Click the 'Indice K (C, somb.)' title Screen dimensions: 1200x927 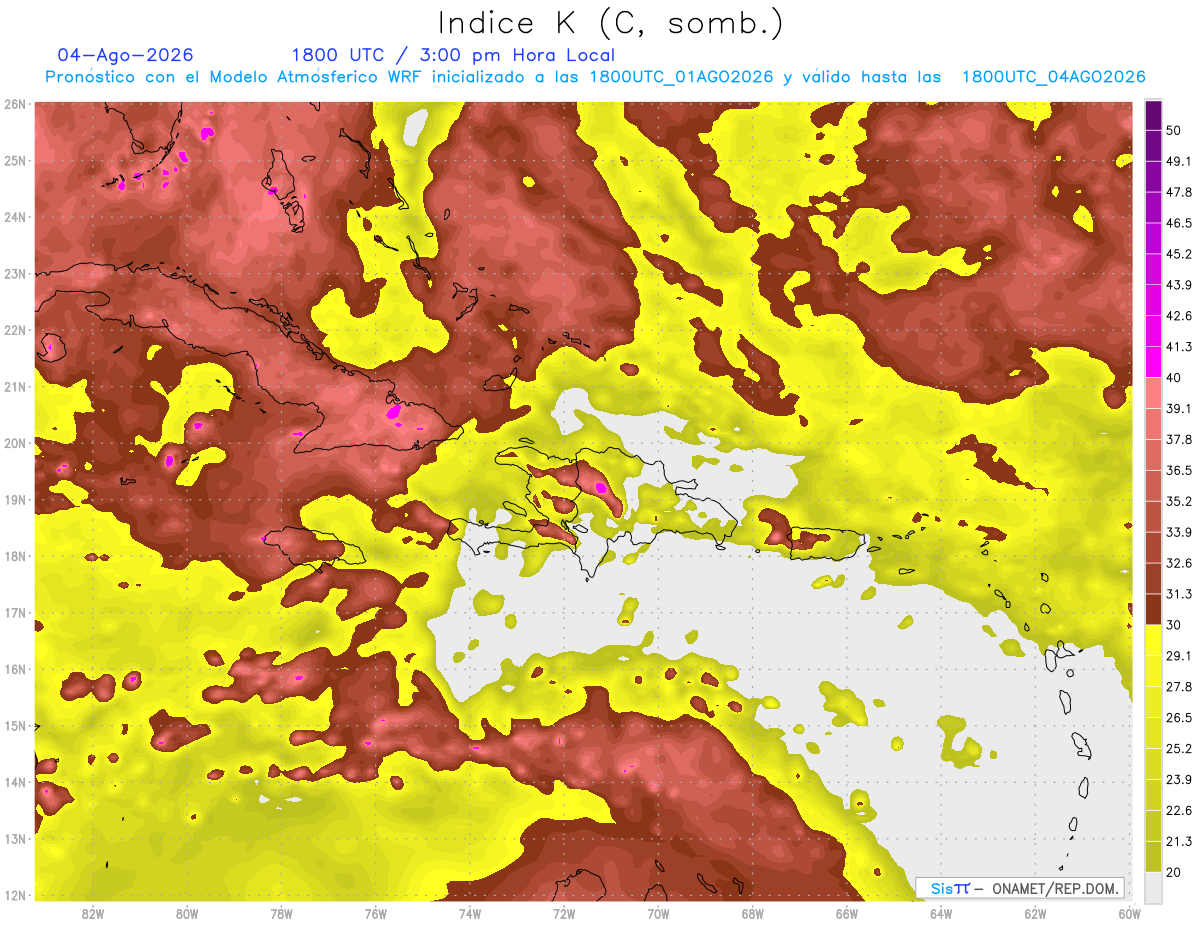(611, 24)
